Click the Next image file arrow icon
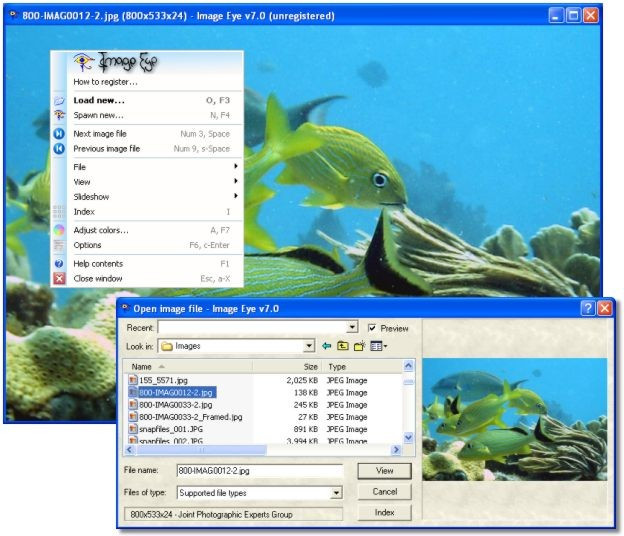This screenshot has width=624, height=536. click(x=59, y=134)
